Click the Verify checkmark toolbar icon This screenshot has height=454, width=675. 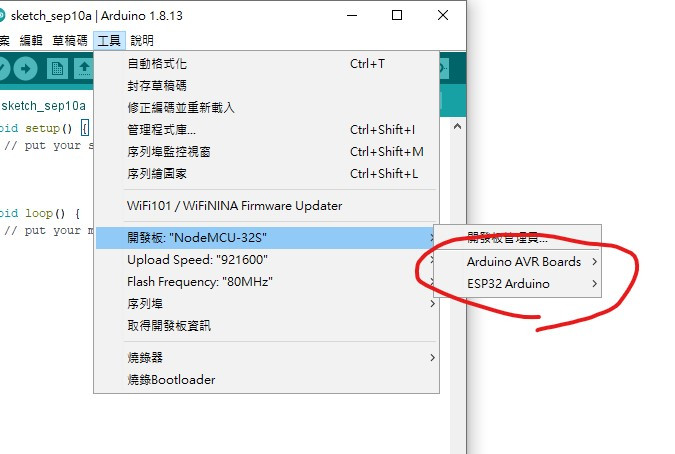(3, 68)
